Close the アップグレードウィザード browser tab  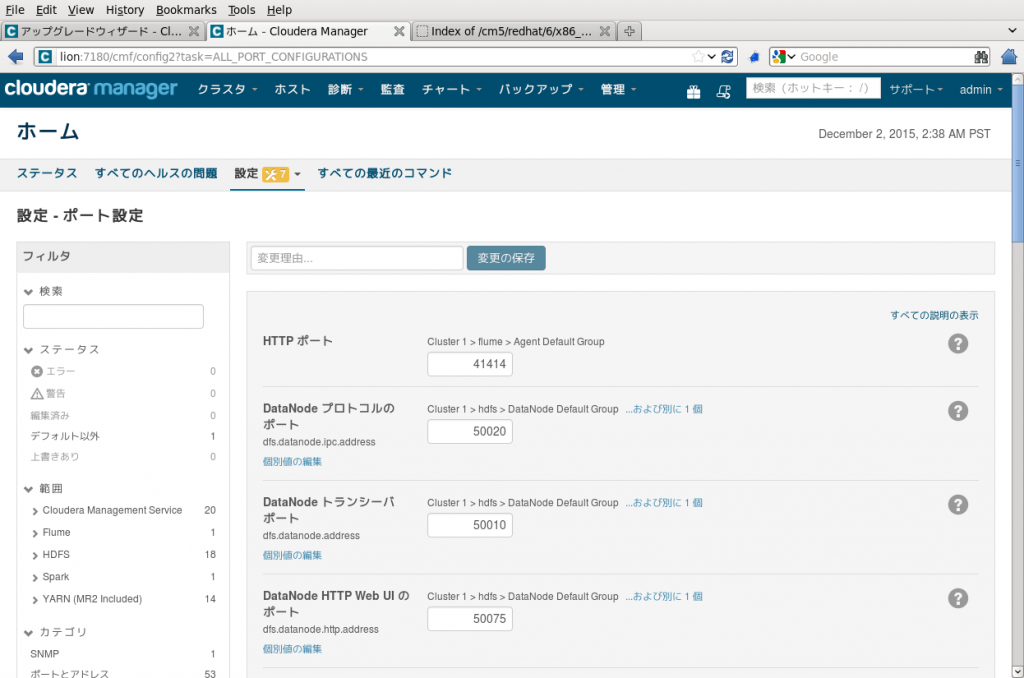pos(194,31)
